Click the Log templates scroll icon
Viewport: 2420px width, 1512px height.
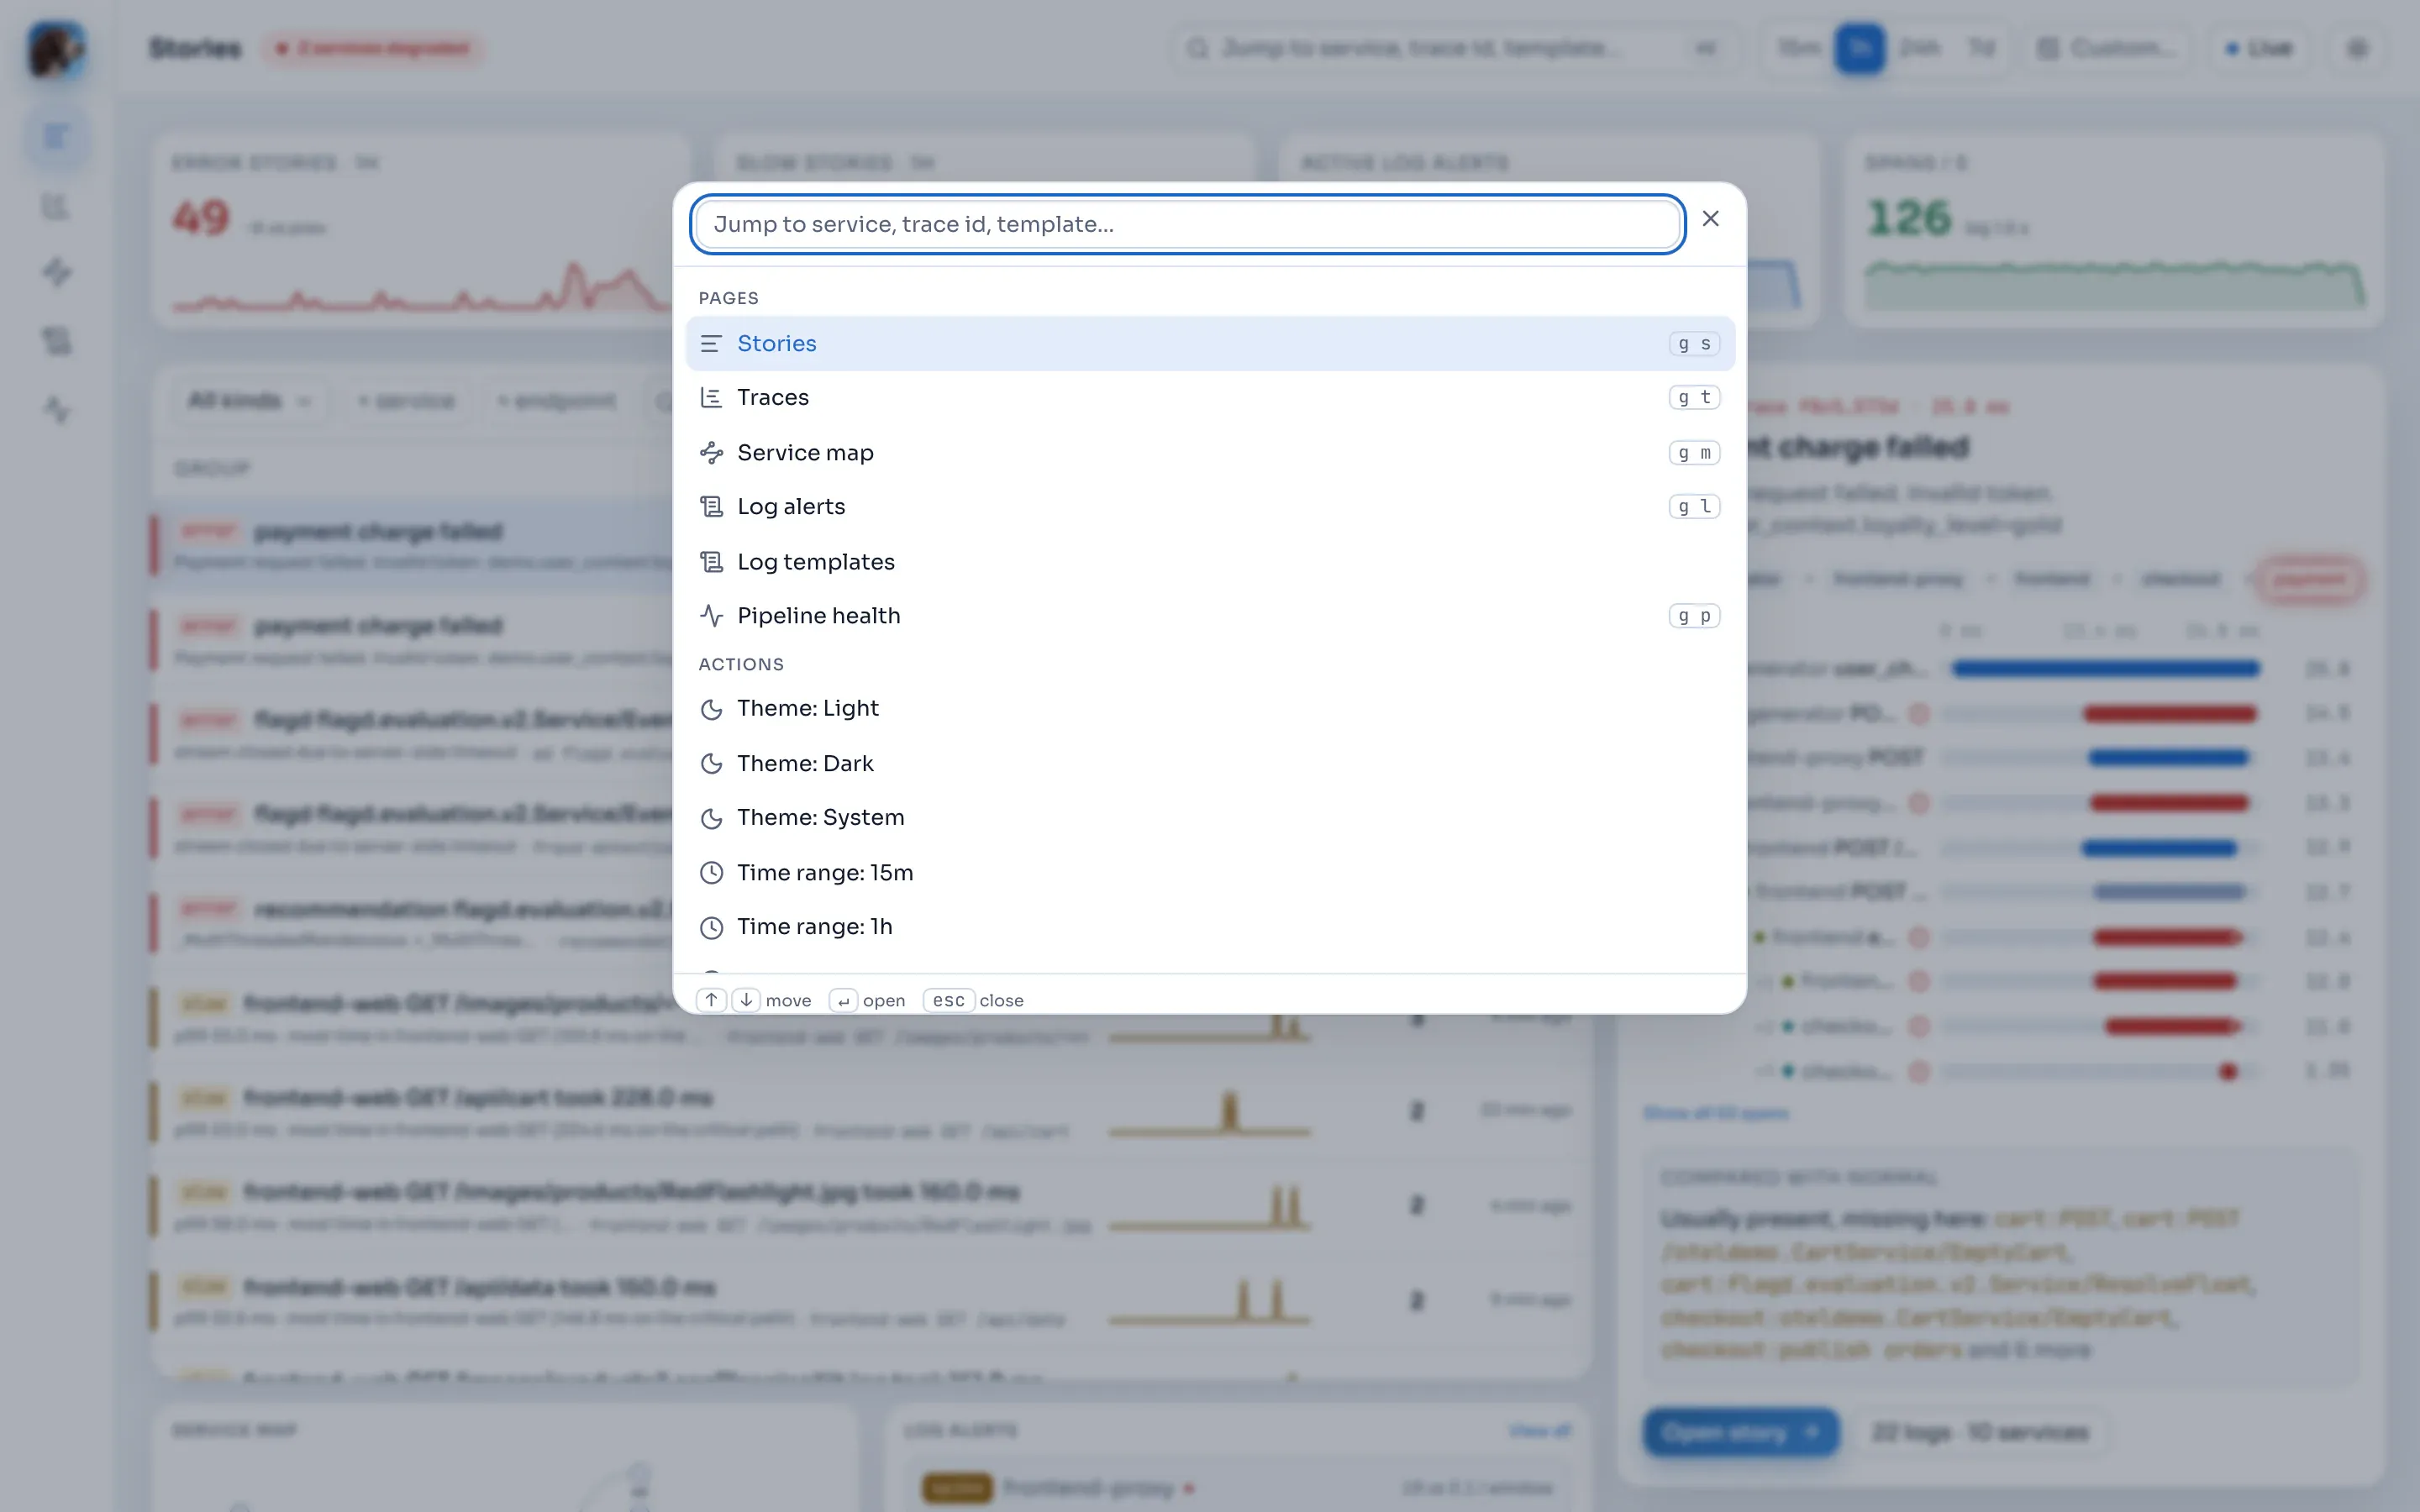[711, 562]
